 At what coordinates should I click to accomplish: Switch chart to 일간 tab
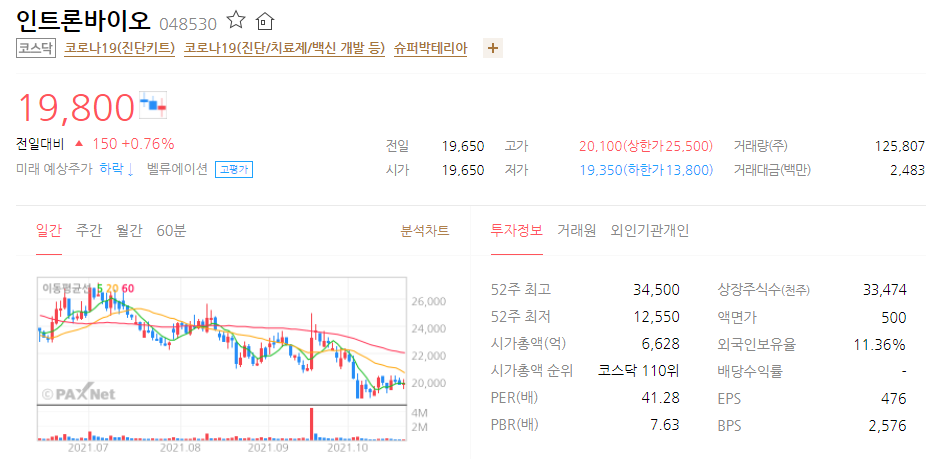click(49, 230)
